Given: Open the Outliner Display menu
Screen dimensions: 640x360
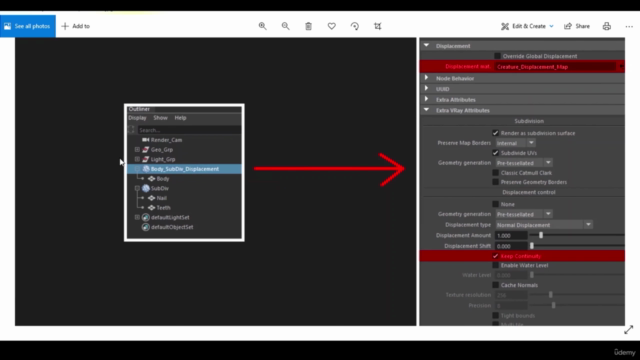Looking at the screenshot, I should (x=137, y=118).
